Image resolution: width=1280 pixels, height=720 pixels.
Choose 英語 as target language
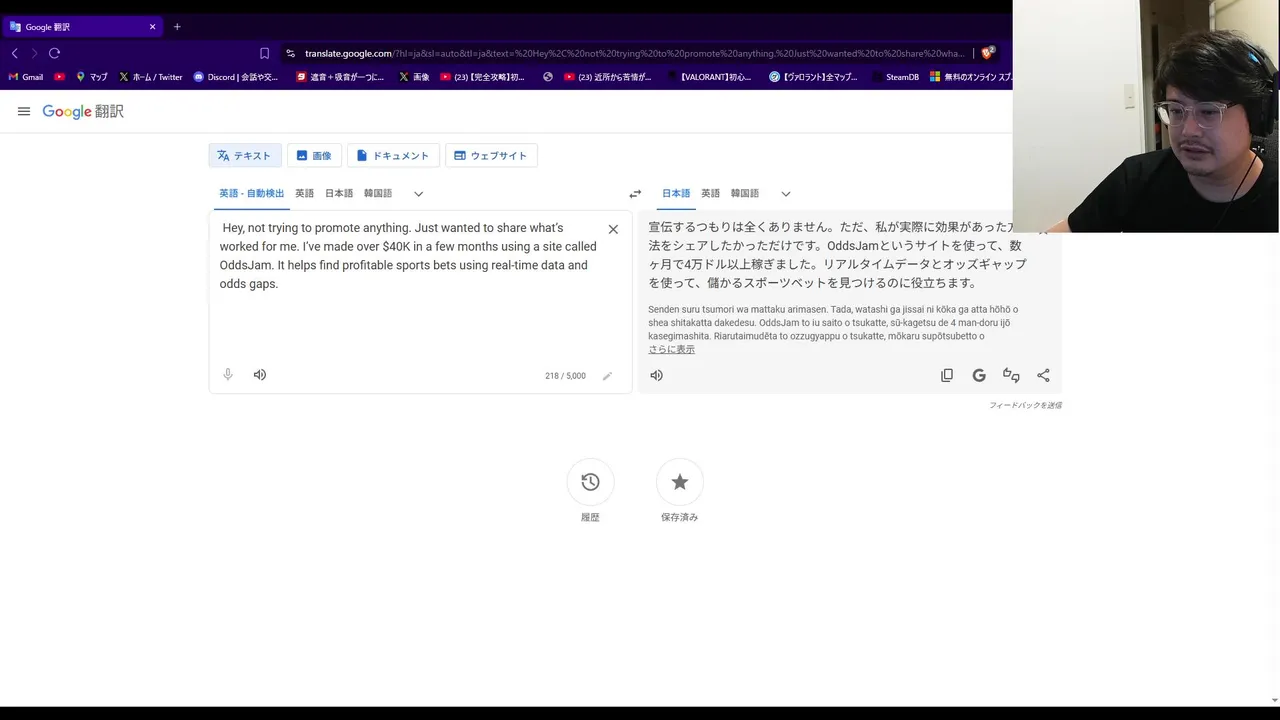[710, 194]
